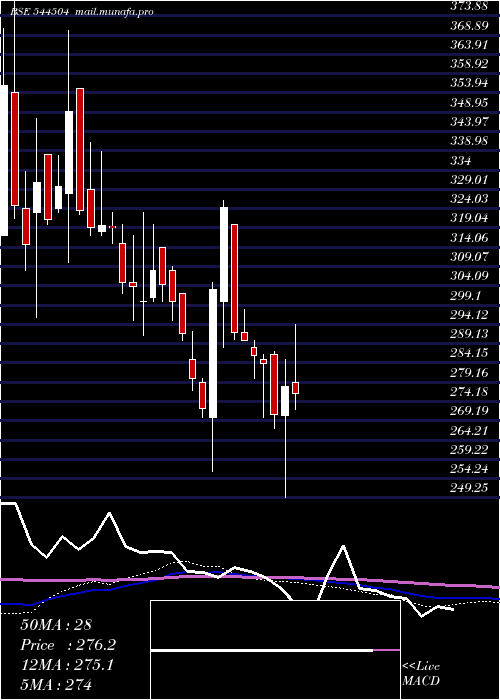Click the 264.21 price axis label

[x=469, y=431]
